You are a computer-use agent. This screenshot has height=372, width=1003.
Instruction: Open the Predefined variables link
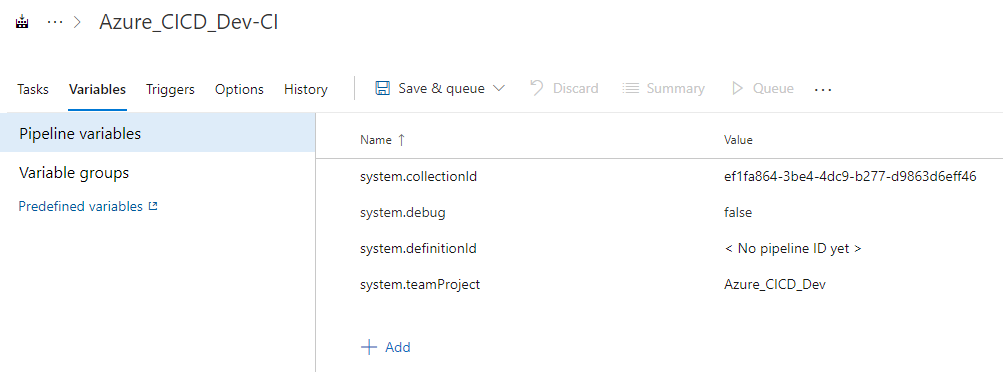[81, 206]
